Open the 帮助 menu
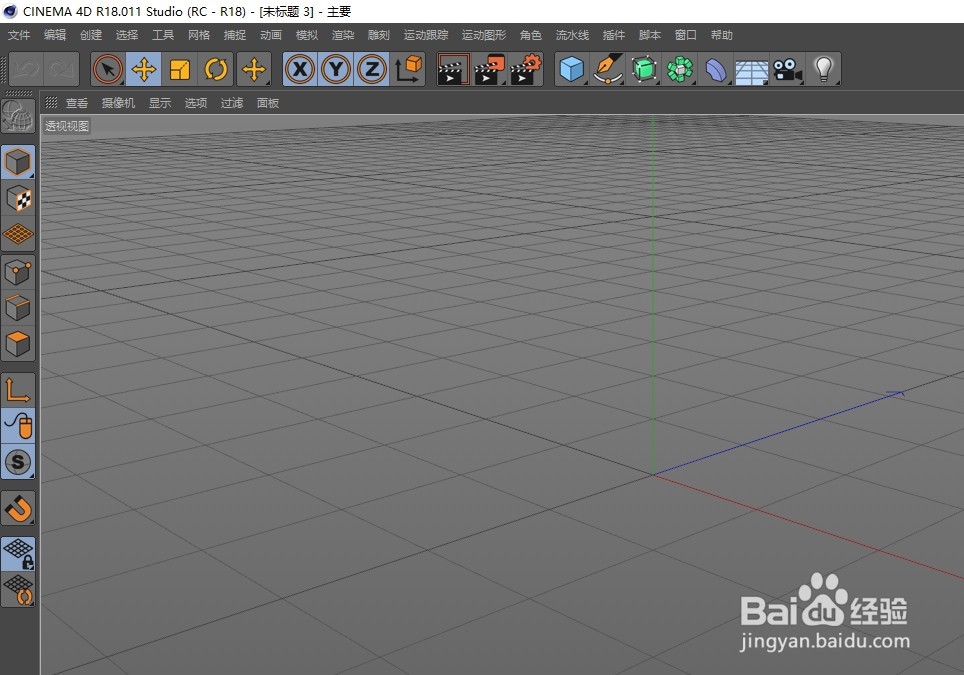 pyautogui.click(x=722, y=35)
